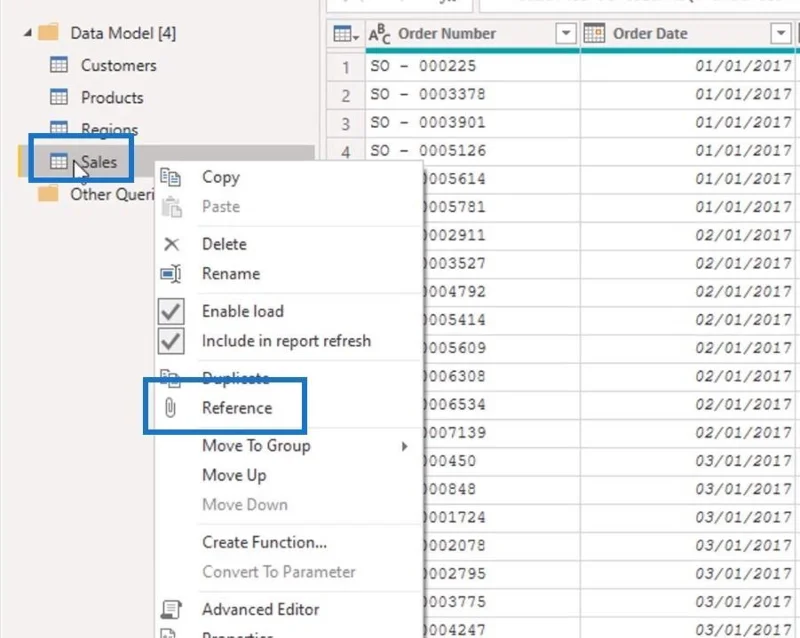Choose Reference from the context menu
This screenshot has height=638, width=800.
(237, 408)
